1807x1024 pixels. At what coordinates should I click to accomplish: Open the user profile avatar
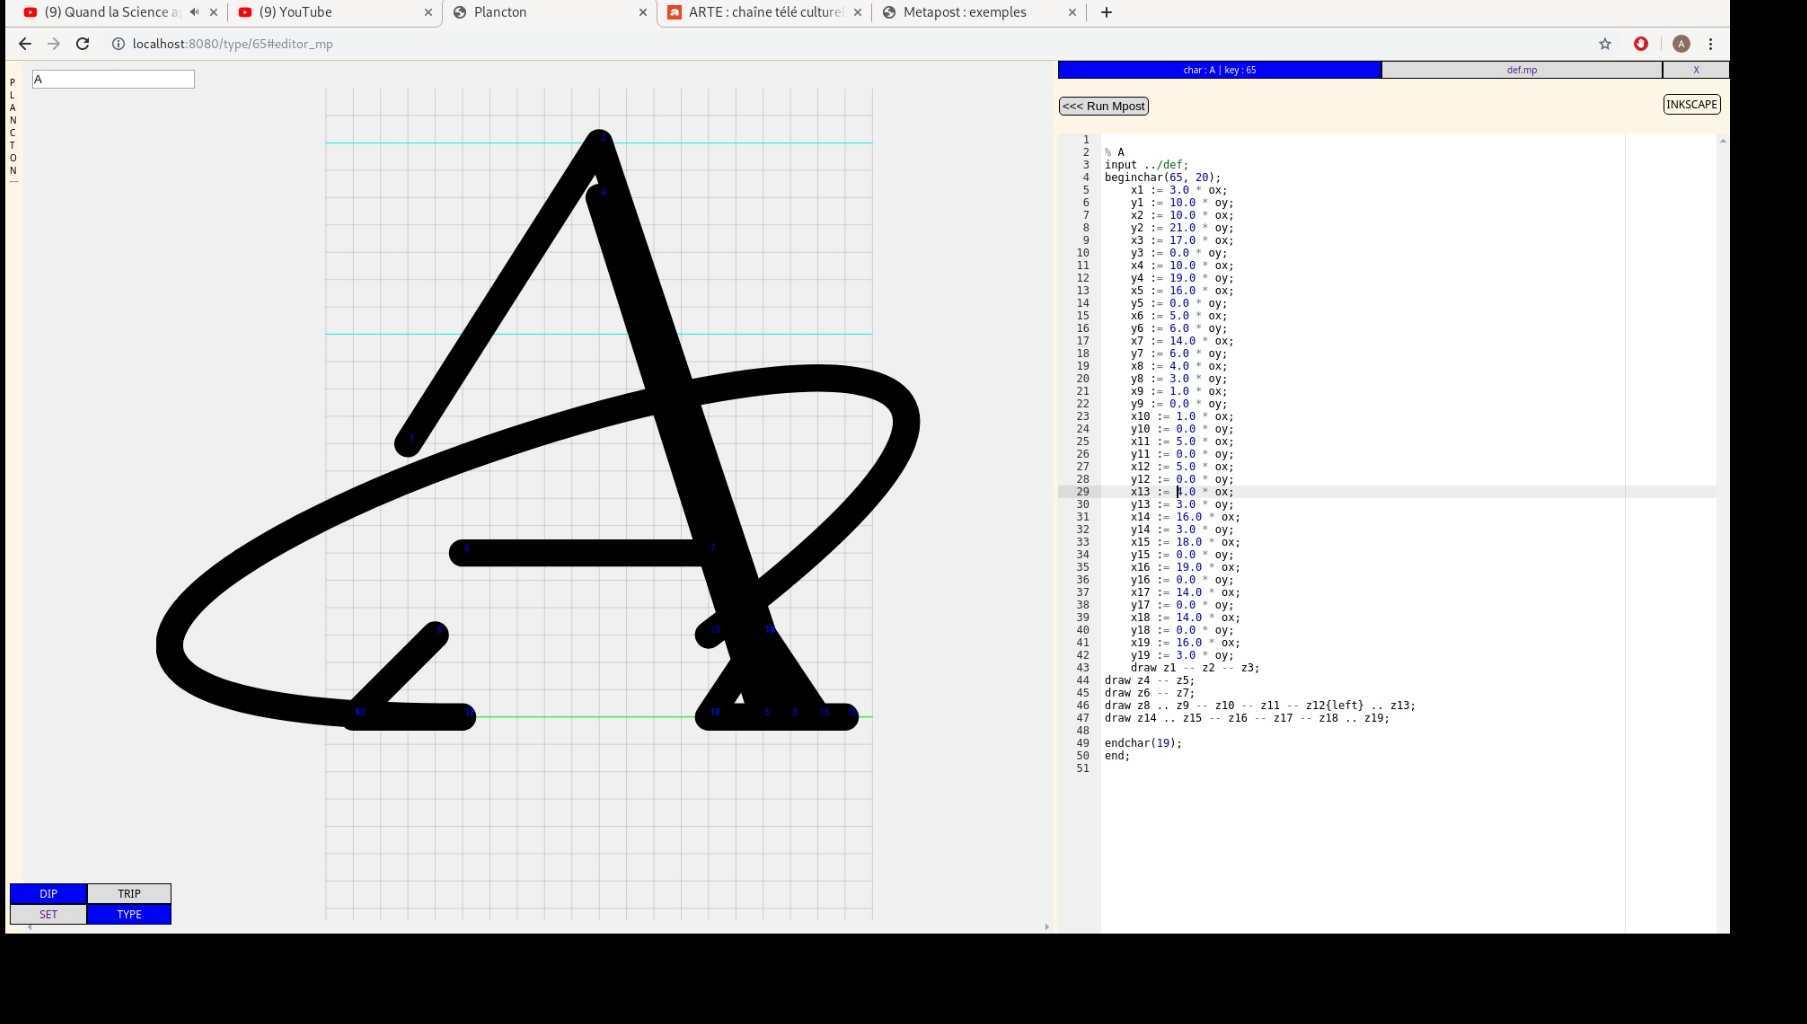point(1681,44)
